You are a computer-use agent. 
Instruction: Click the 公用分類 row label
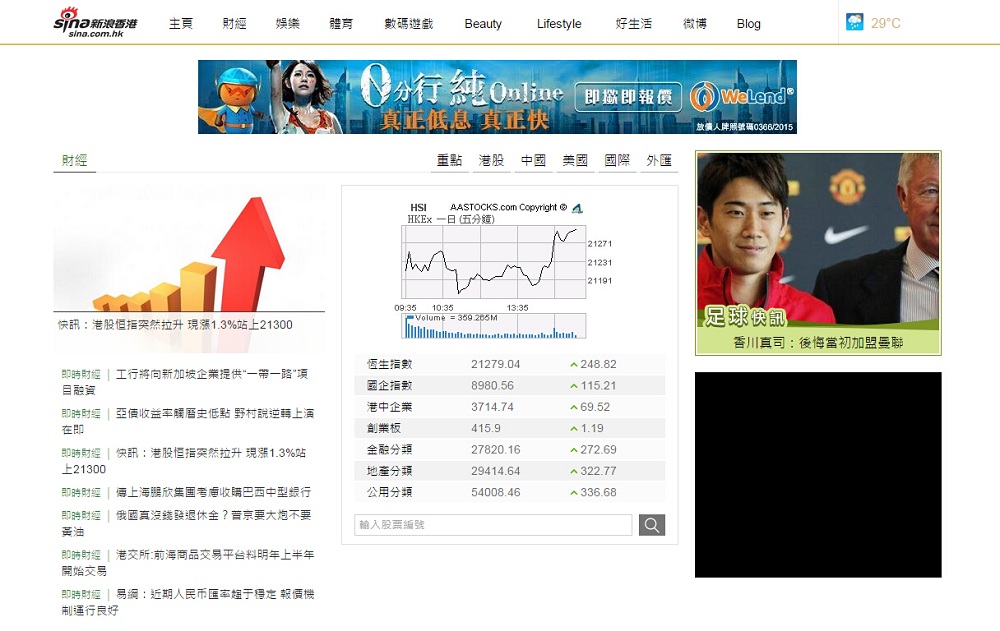pyautogui.click(x=390, y=493)
